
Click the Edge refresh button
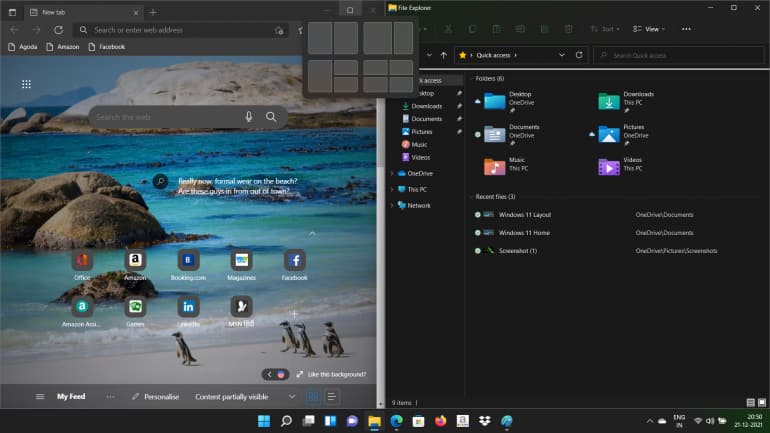click(x=58, y=30)
